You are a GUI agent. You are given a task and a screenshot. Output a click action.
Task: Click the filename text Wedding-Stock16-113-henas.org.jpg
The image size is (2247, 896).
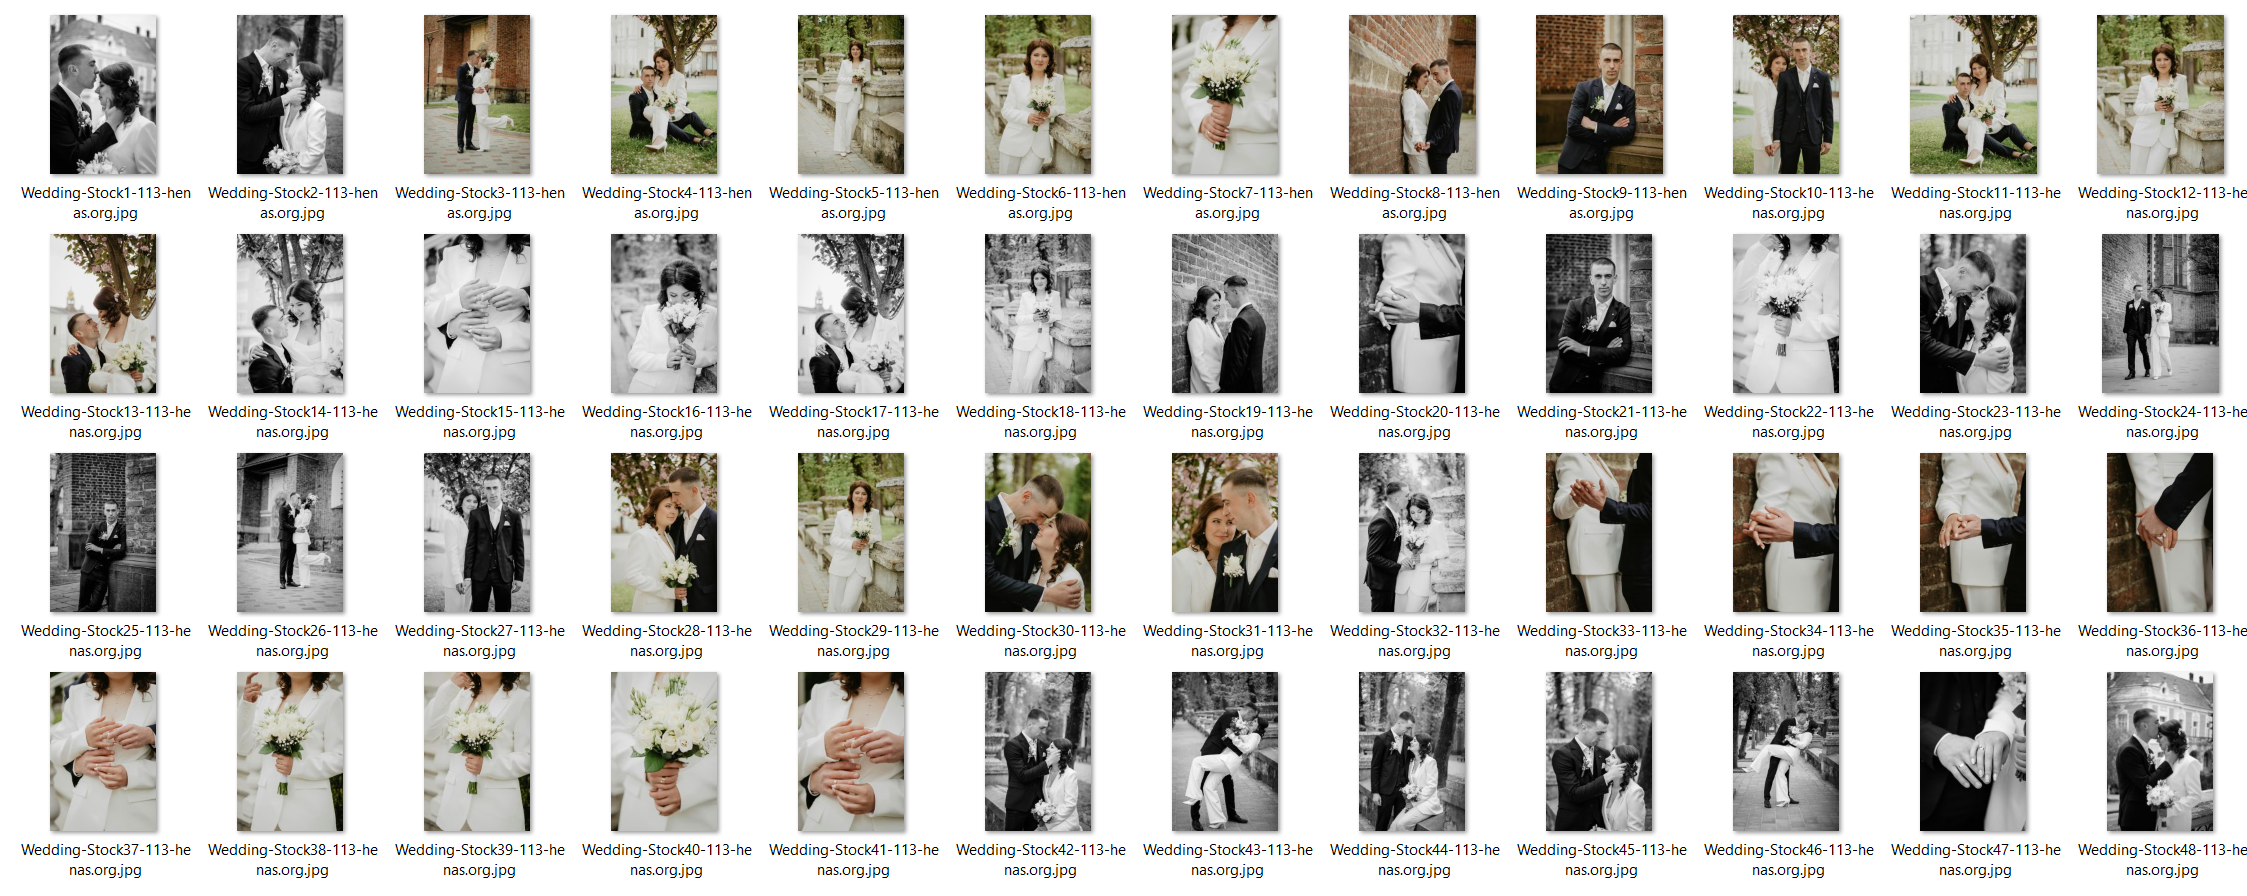coord(667,422)
